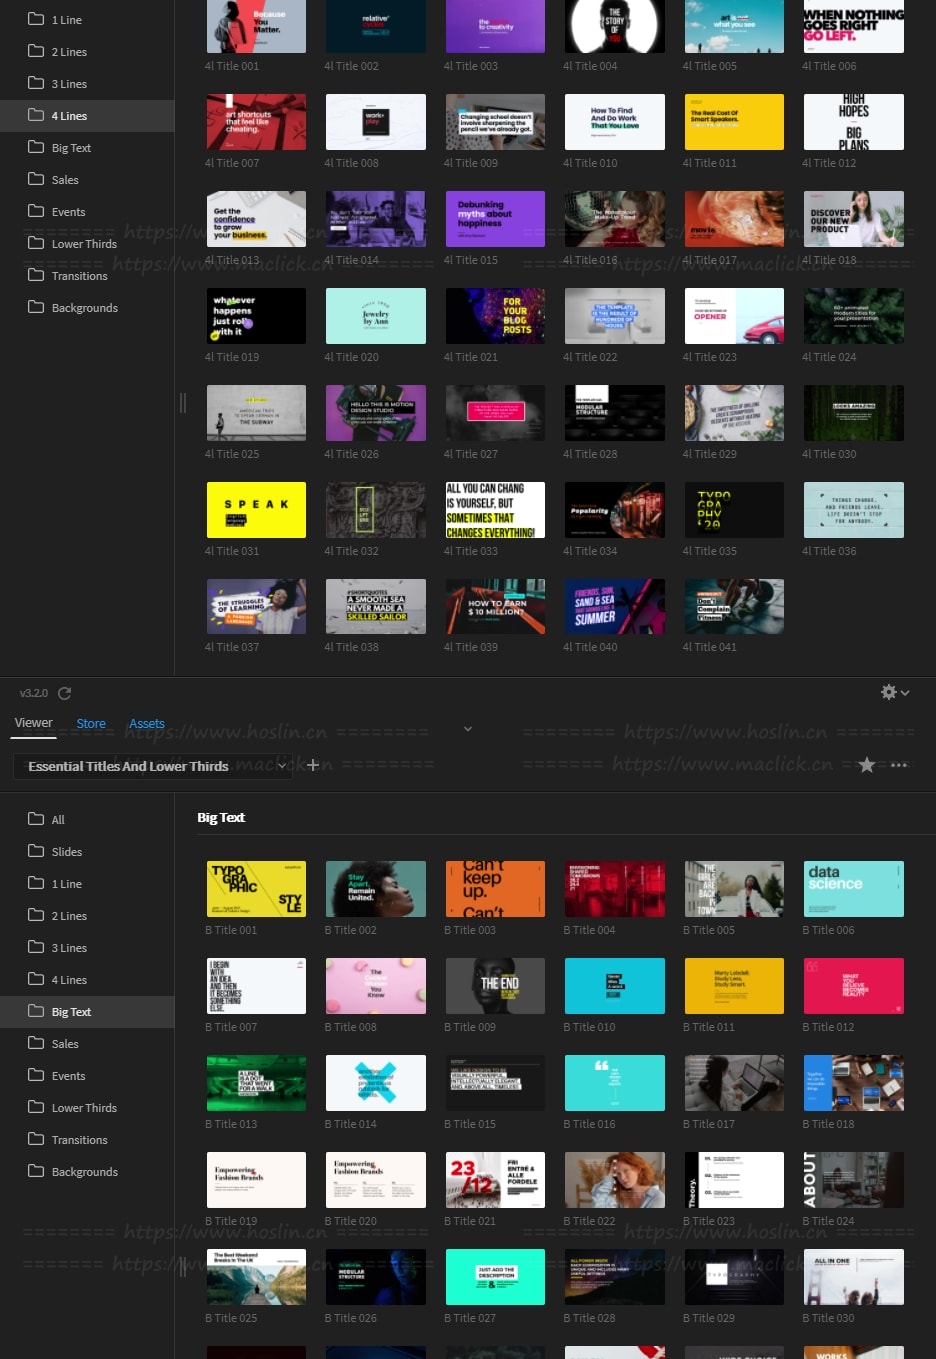Click the folder icon next to All
936x1359 pixels.
36,819
